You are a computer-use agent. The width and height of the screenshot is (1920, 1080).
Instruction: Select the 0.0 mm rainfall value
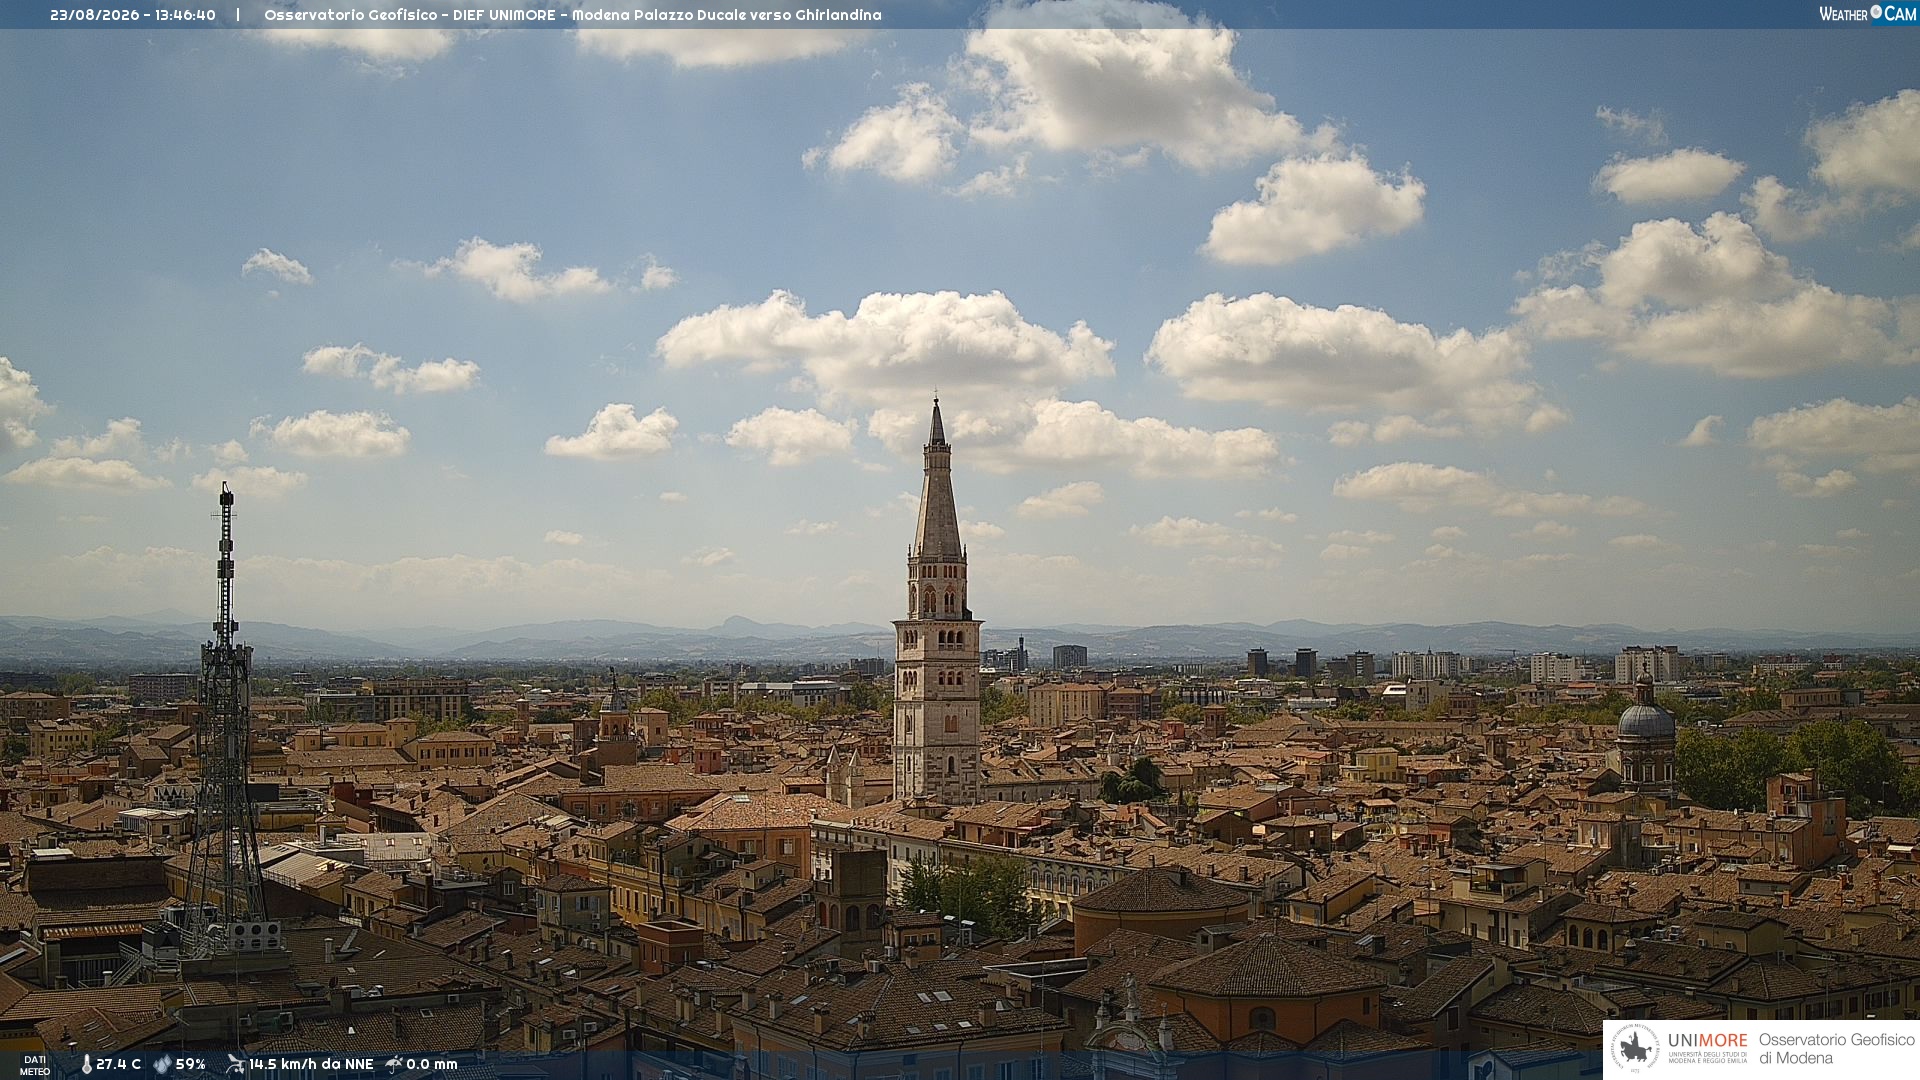[431, 1064]
